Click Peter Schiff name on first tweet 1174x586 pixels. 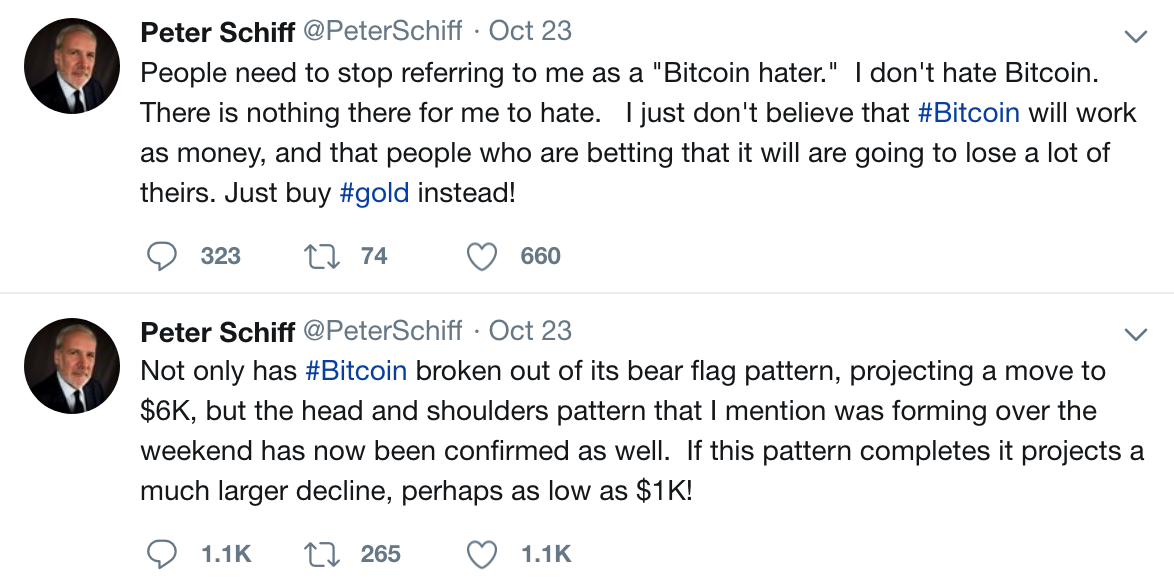click(217, 33)
